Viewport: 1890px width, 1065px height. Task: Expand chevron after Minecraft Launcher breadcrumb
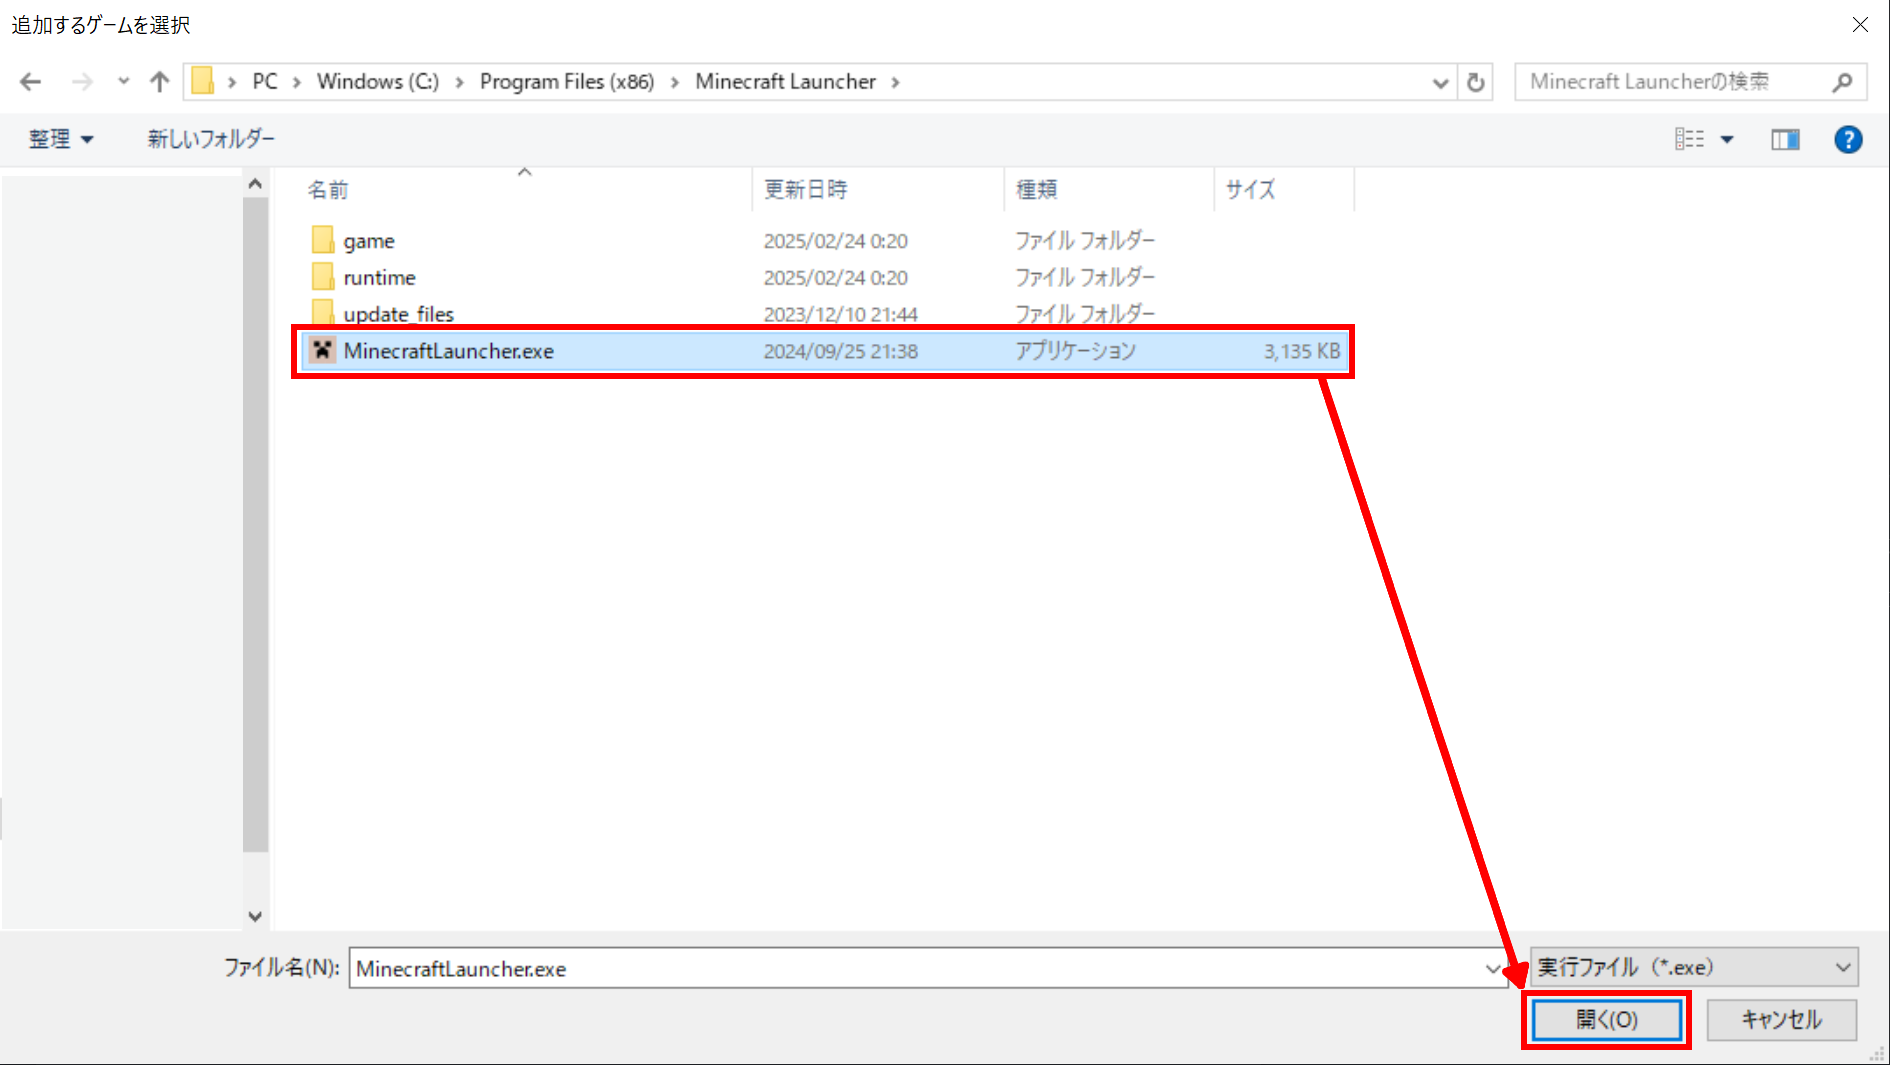click(895, 82)
